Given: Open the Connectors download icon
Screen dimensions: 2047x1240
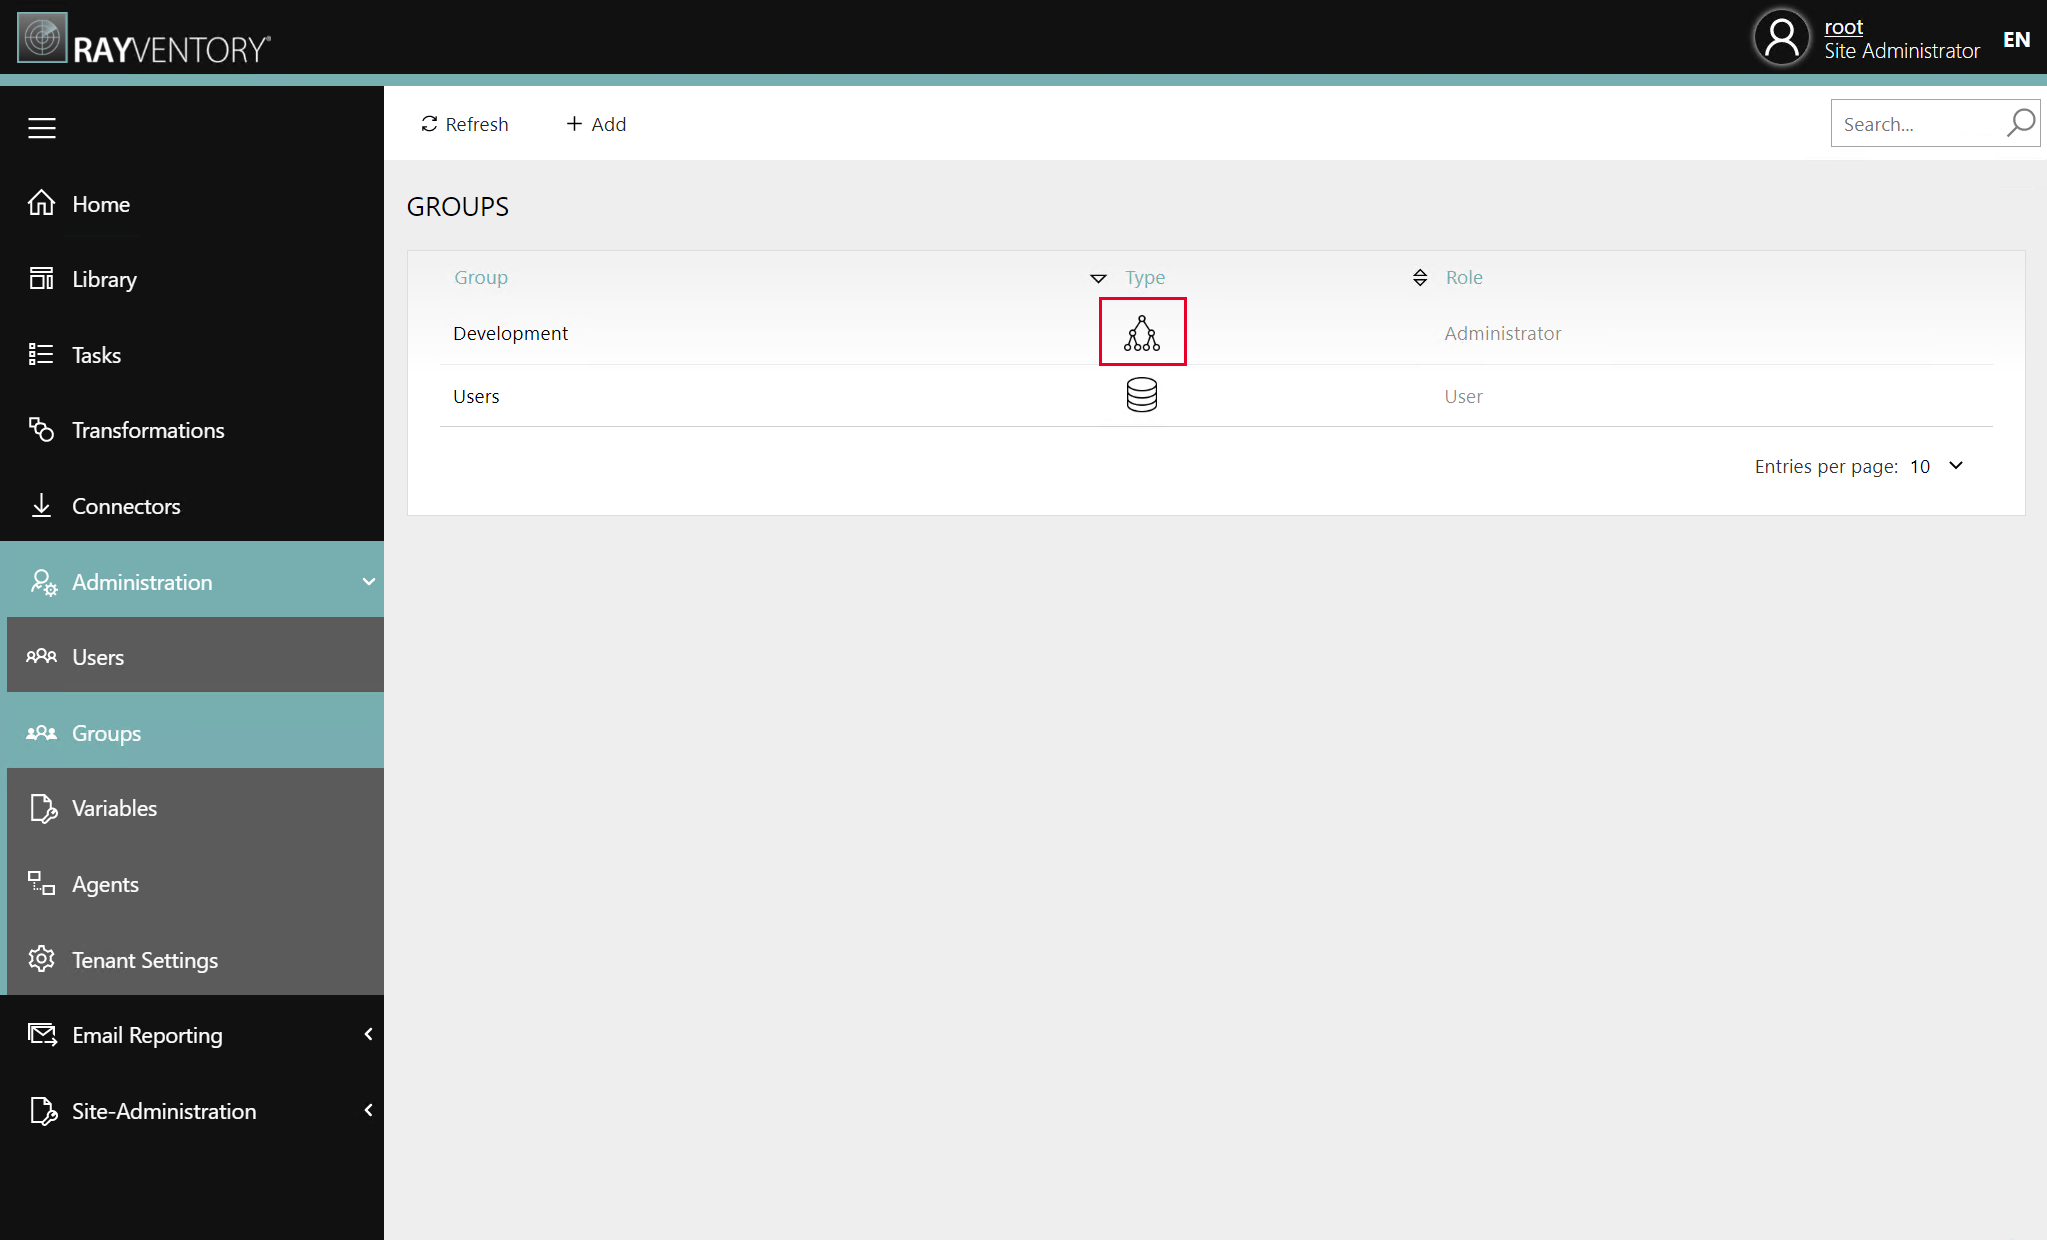Looking at the screenshot, I should tap(41, 505).
